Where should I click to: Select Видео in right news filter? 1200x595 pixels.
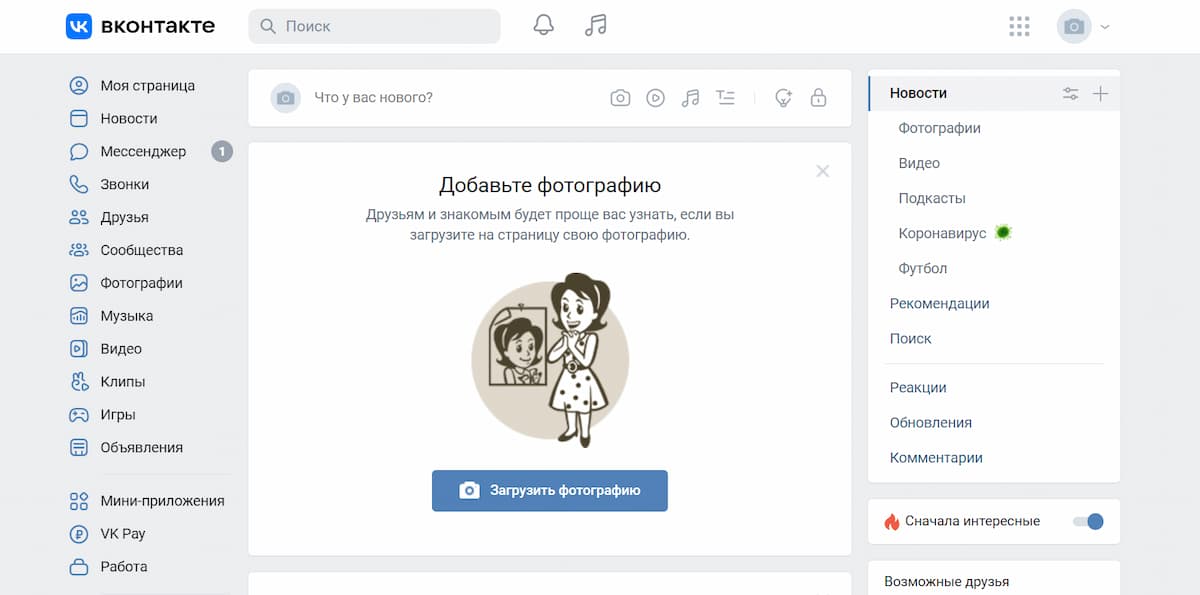(x=919, y=163)
